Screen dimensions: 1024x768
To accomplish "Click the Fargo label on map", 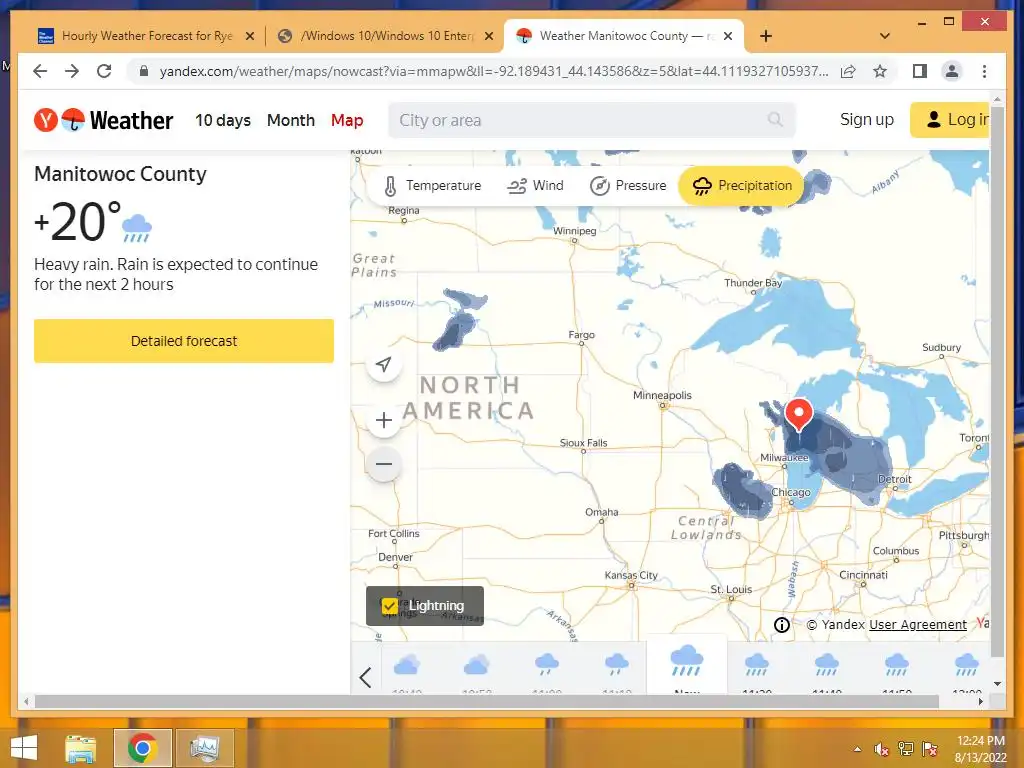I will pos(581,334).
